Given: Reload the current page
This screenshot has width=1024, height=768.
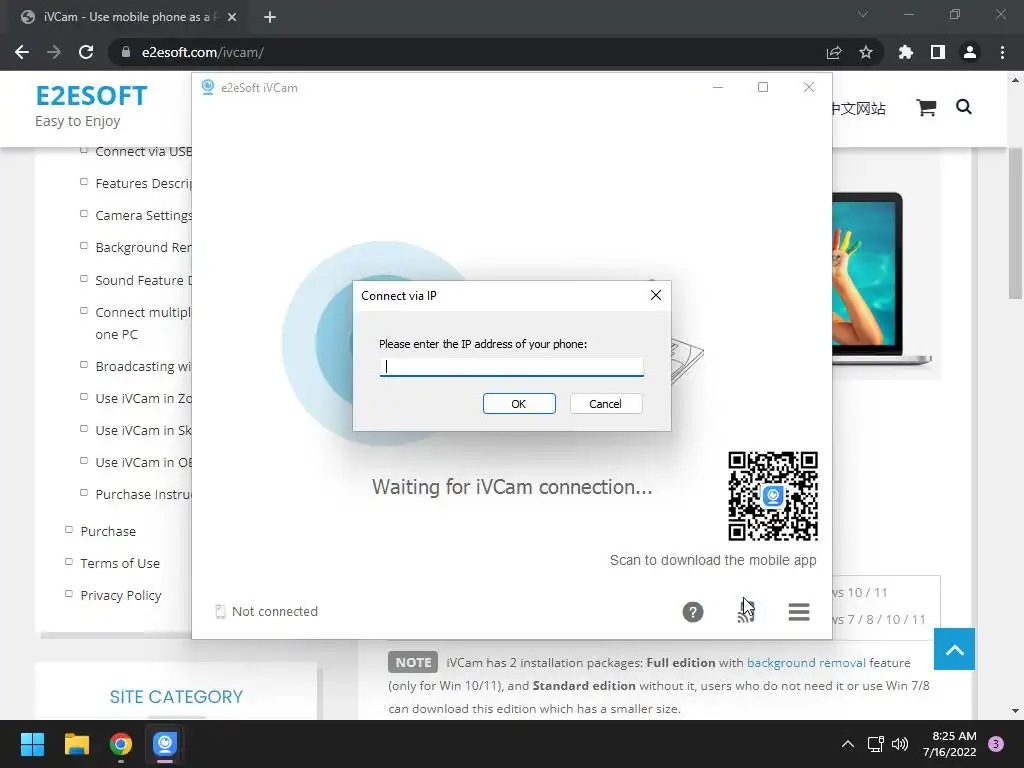Looking at the screenshot, I should click(86, 52).
